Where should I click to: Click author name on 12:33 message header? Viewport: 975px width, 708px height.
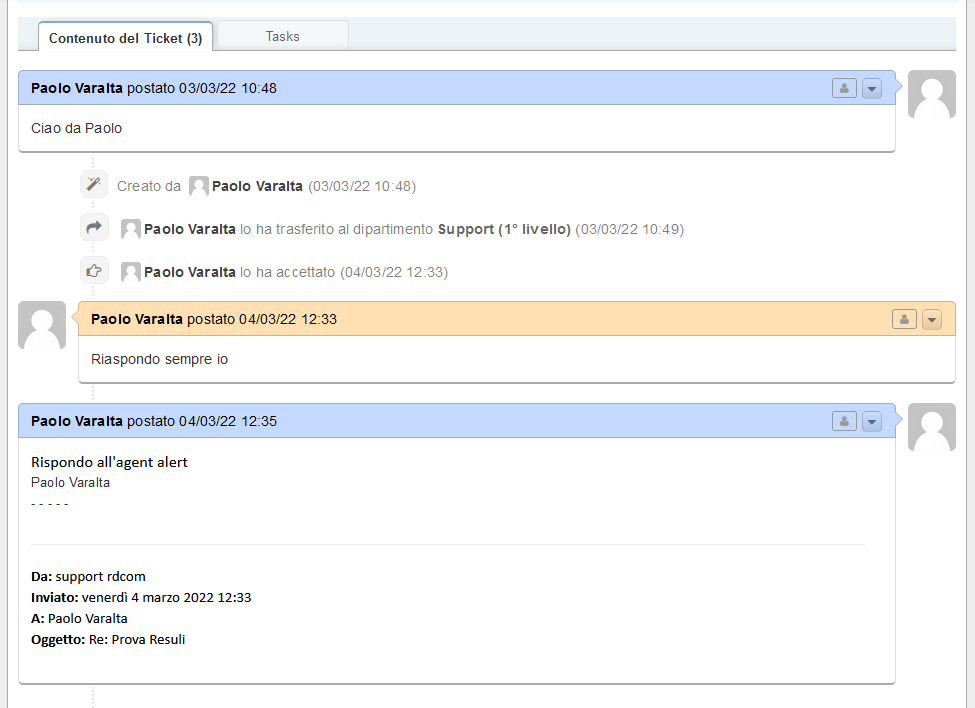click(x=136, y=319)
